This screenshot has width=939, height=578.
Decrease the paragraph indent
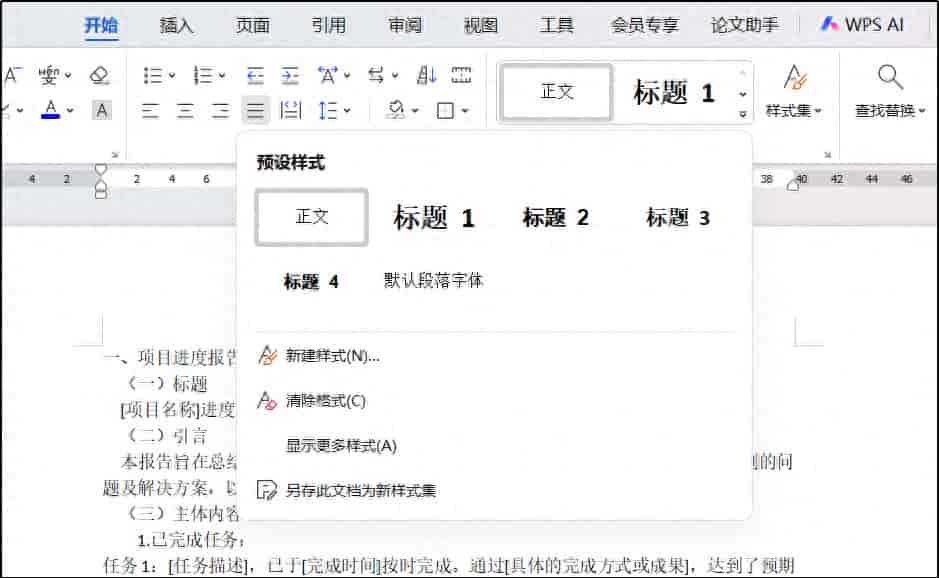pyautogui.click(x=255, y=75)
